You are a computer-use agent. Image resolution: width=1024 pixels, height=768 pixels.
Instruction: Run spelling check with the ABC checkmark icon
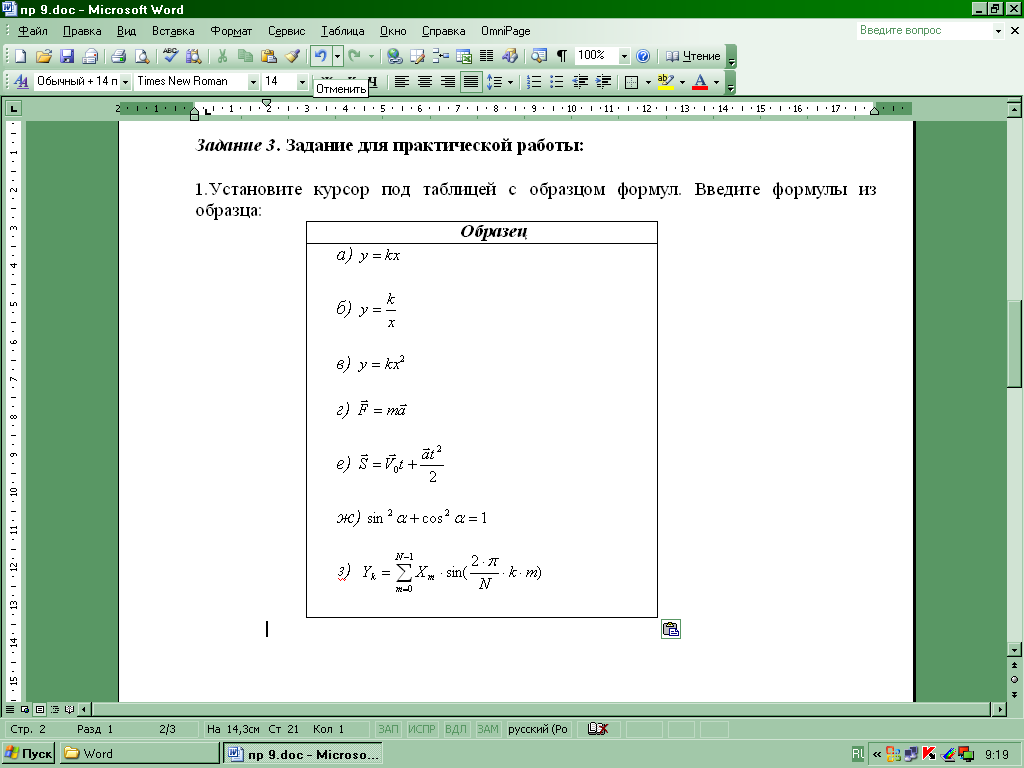pyautogui.click(x=170, y=56)
